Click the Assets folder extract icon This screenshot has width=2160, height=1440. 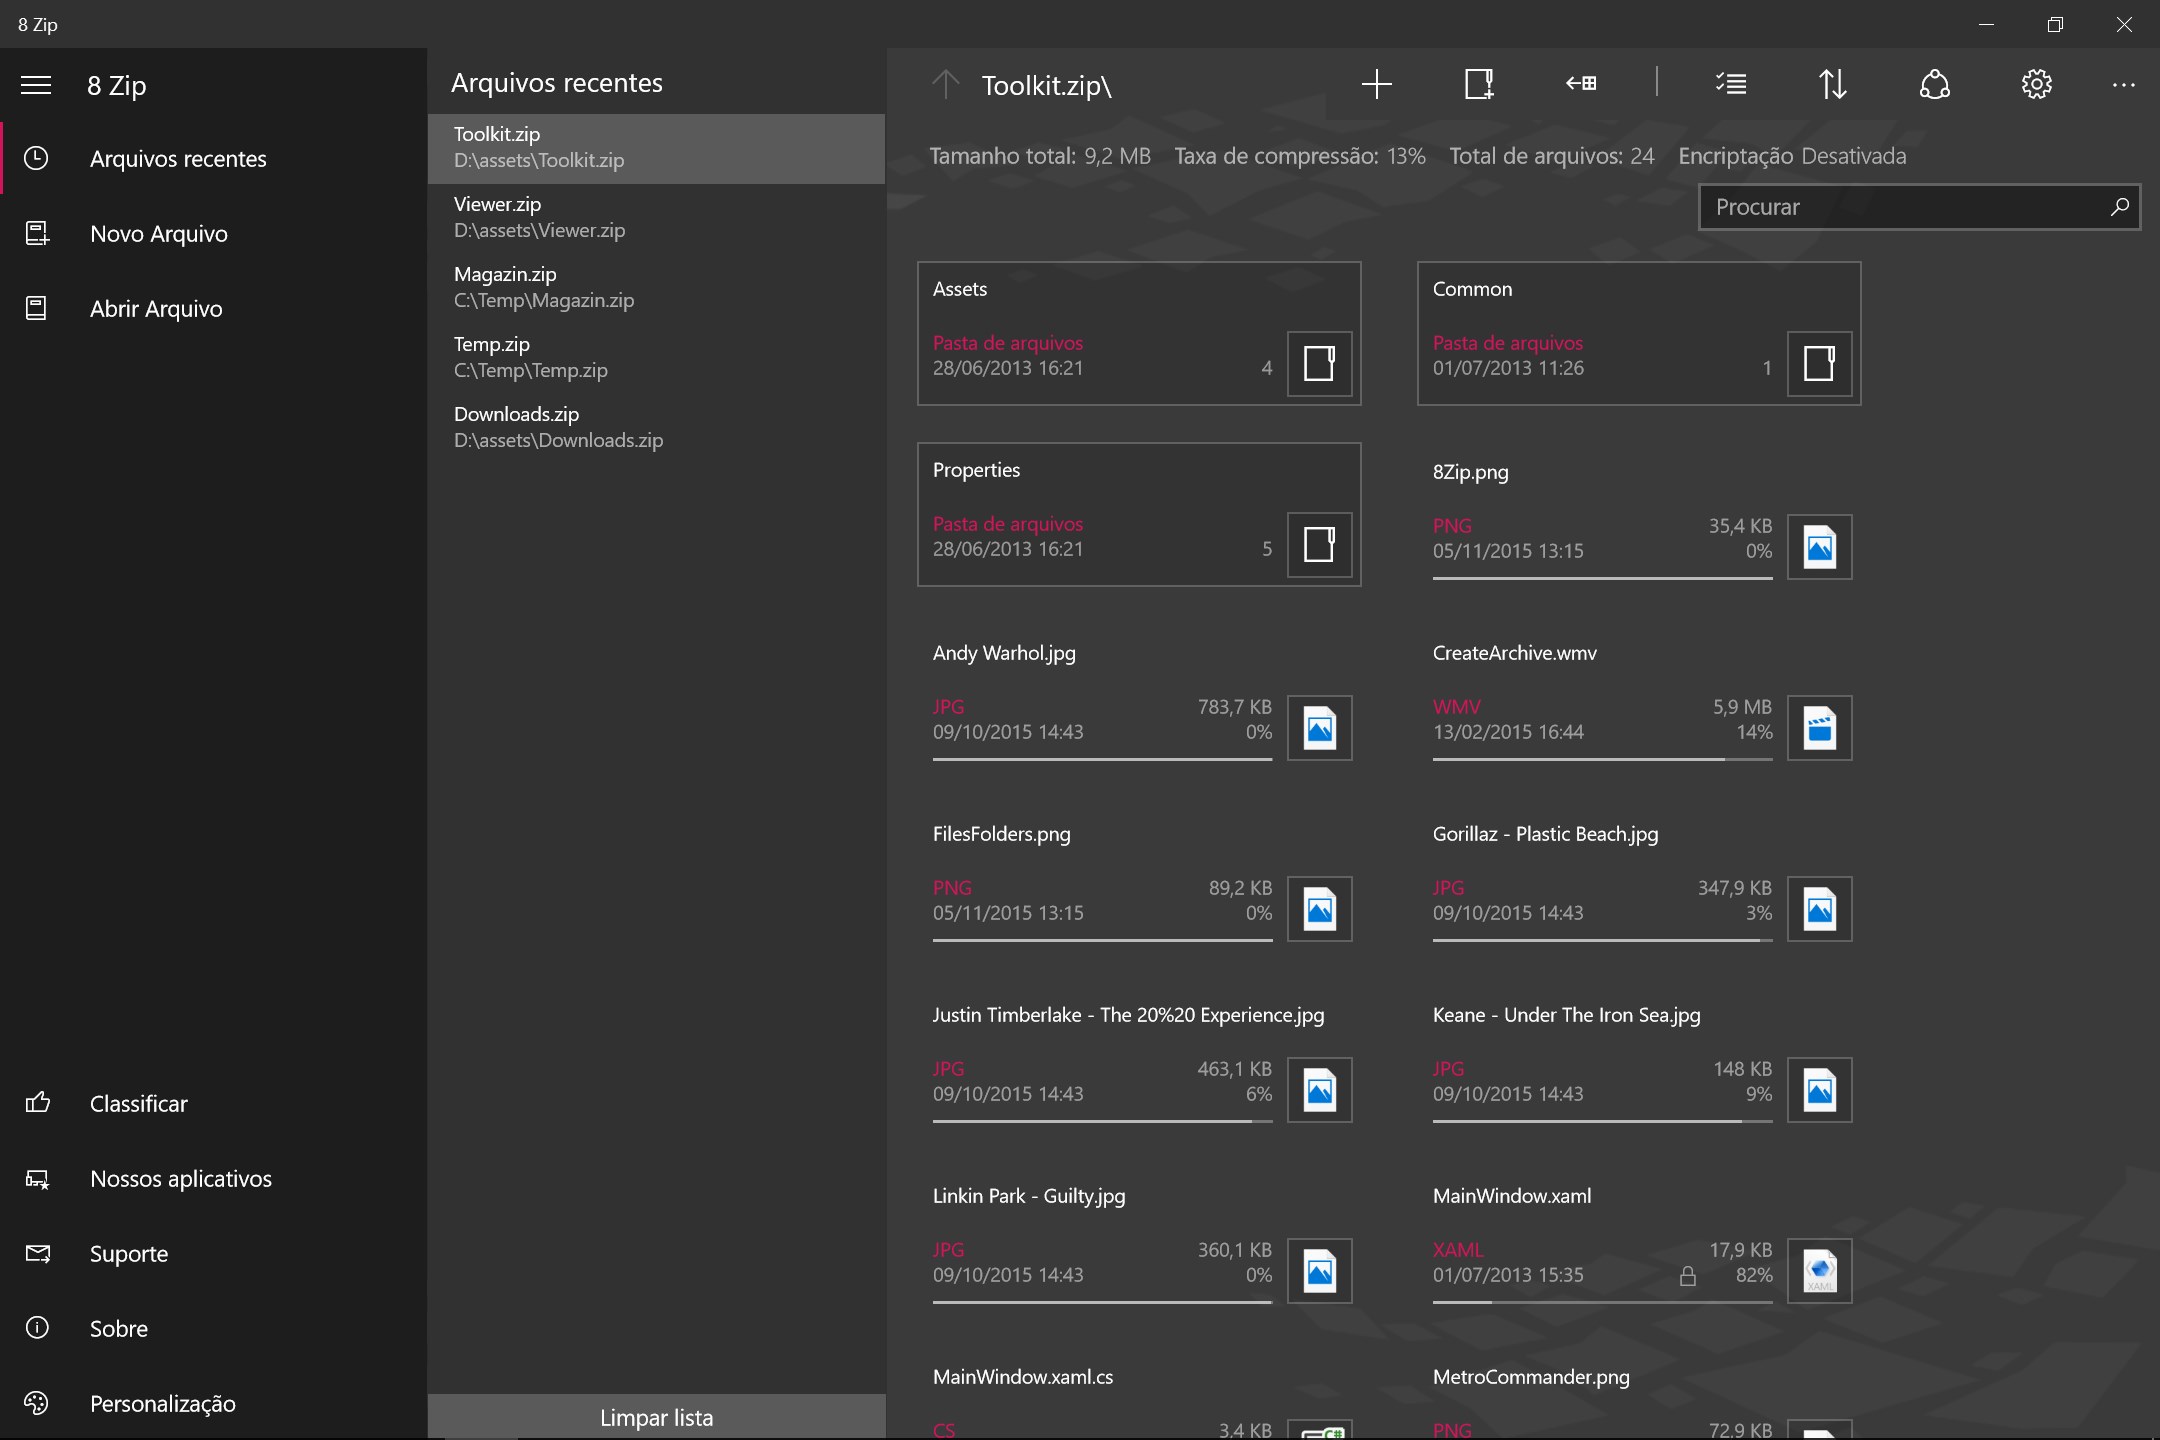point(1320,364)
